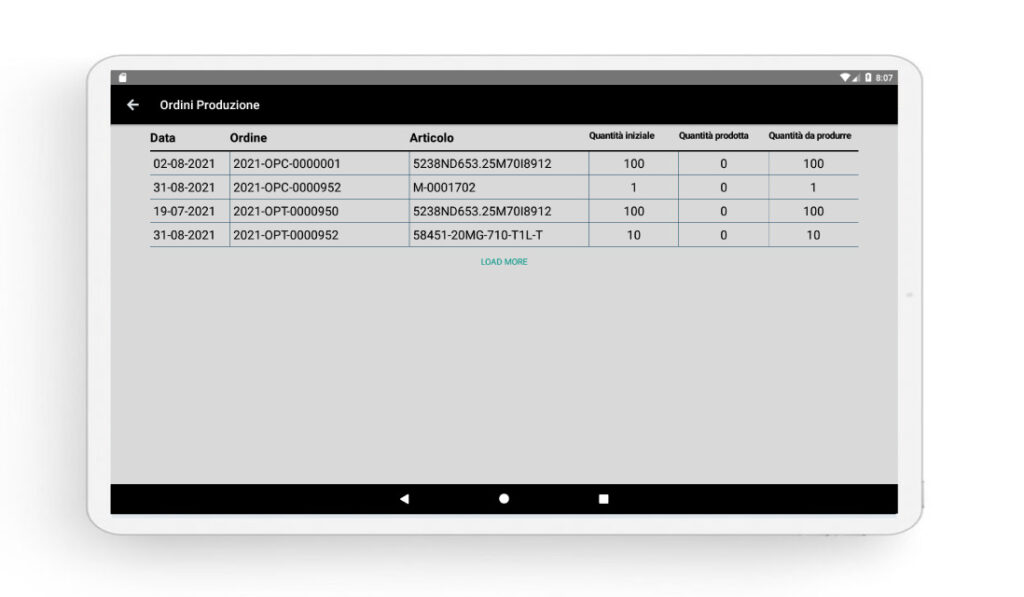Click the Articolo column header
This screenshot has height=597, width=1024.
[x=431, y=138]
